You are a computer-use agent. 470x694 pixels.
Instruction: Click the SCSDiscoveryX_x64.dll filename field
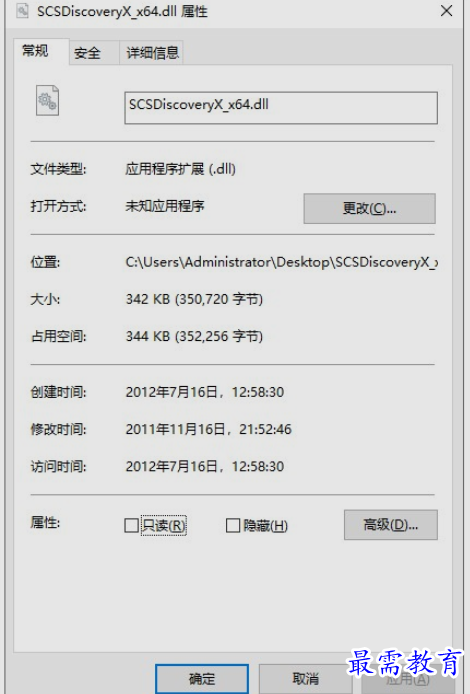[281, 108]
